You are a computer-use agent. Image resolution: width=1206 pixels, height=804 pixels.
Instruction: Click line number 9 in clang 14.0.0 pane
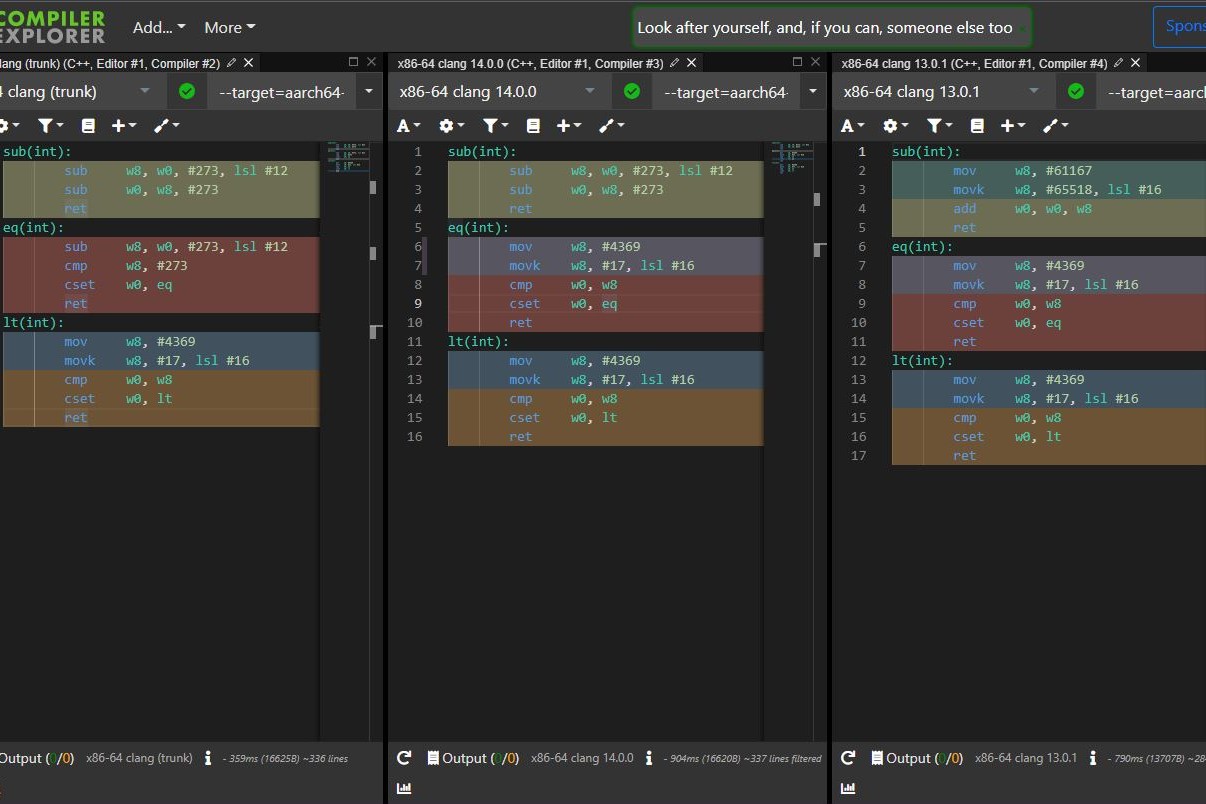[x=418, y=303]
